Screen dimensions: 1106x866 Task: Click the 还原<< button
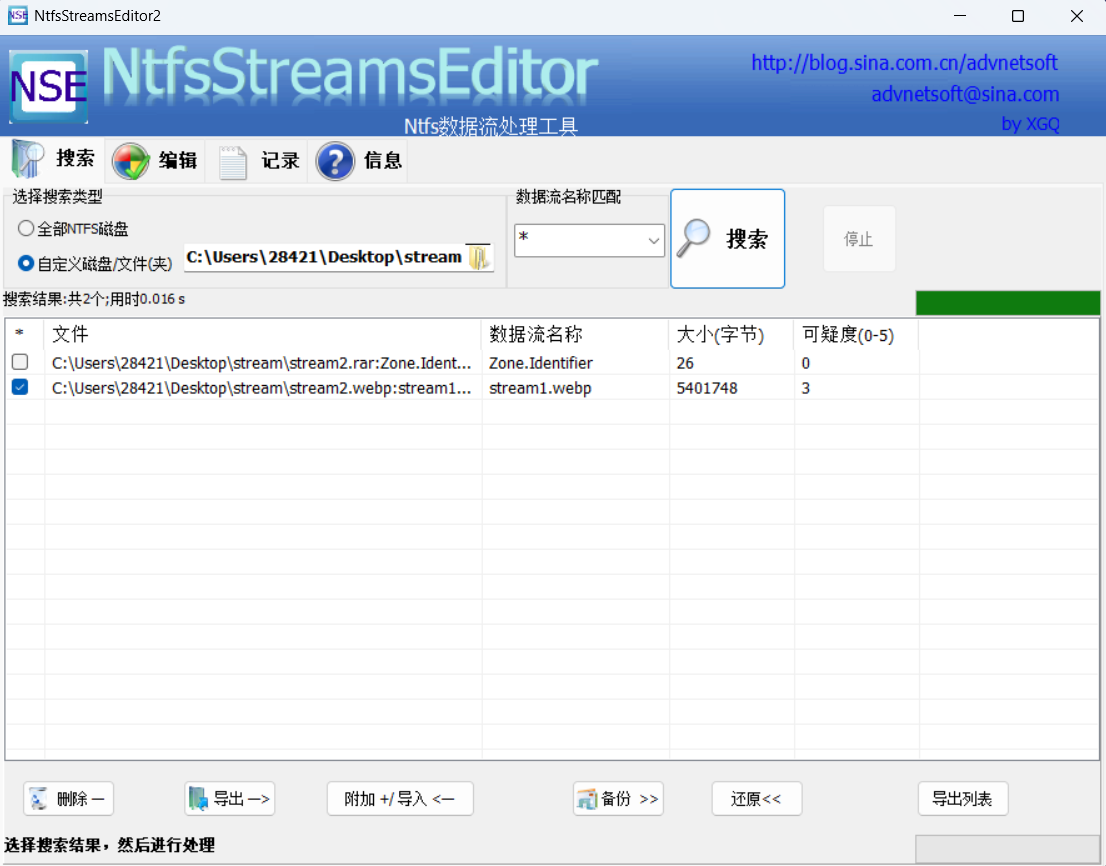[x=756, y=799]
